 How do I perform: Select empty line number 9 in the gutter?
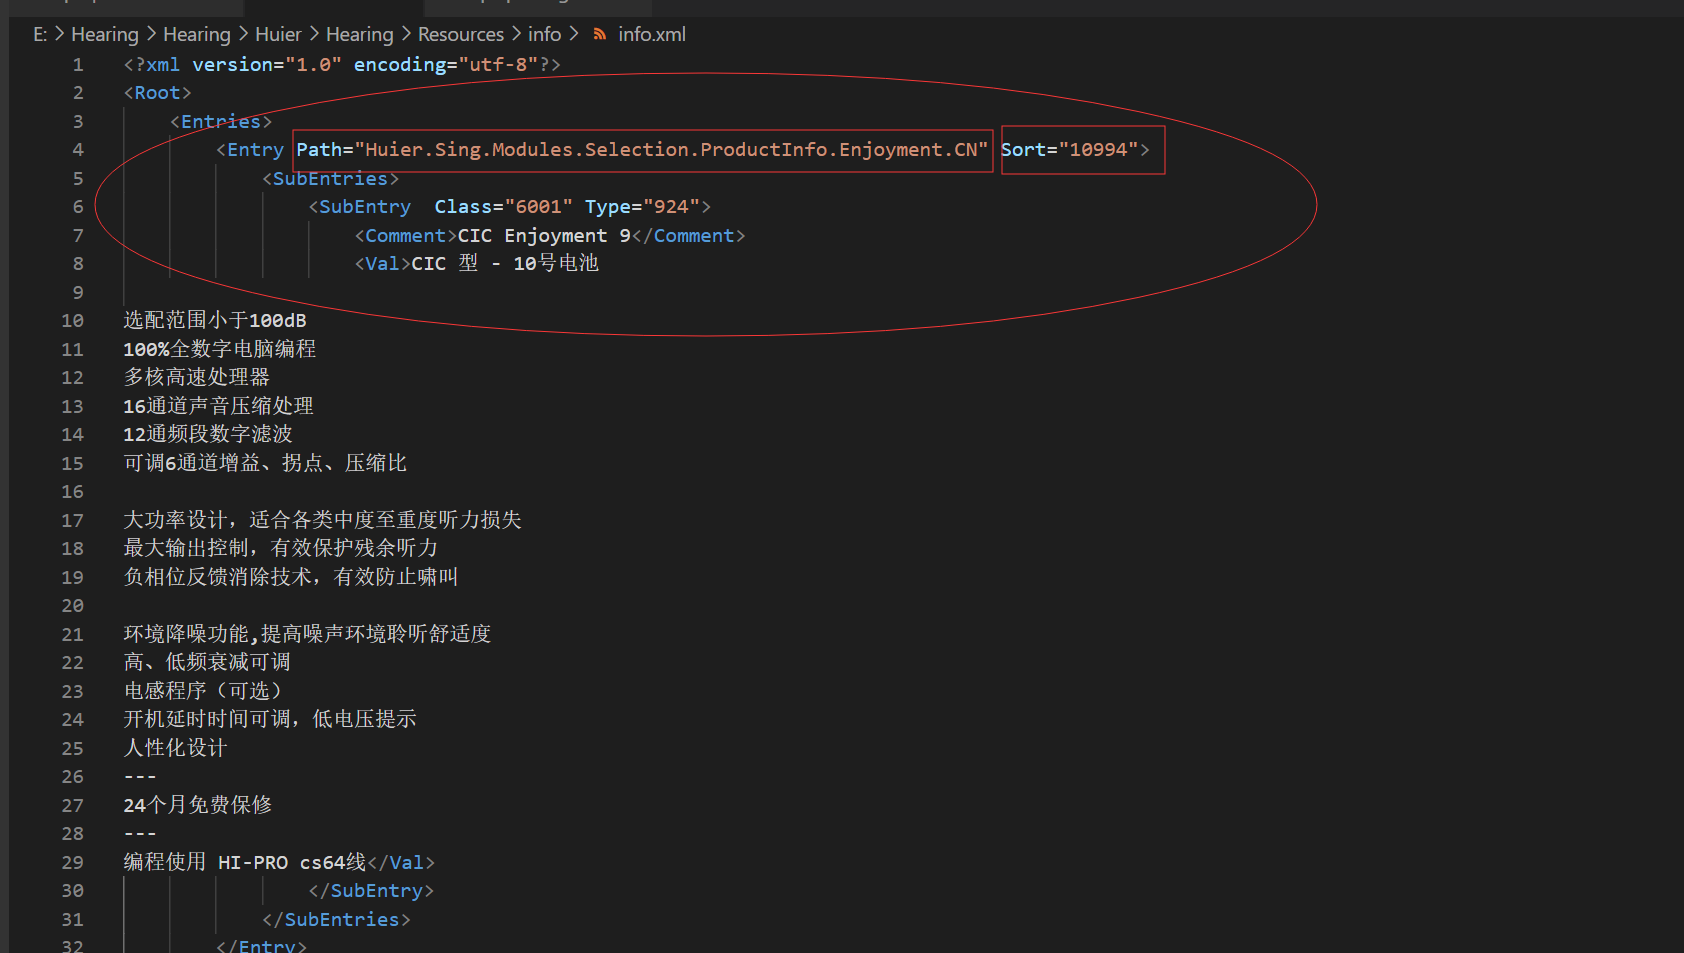pos(78,293)
